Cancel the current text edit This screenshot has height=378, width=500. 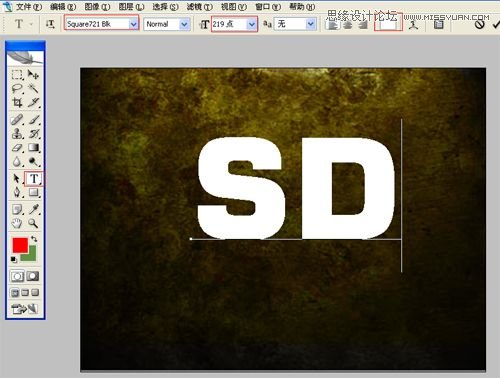(480, 24)
